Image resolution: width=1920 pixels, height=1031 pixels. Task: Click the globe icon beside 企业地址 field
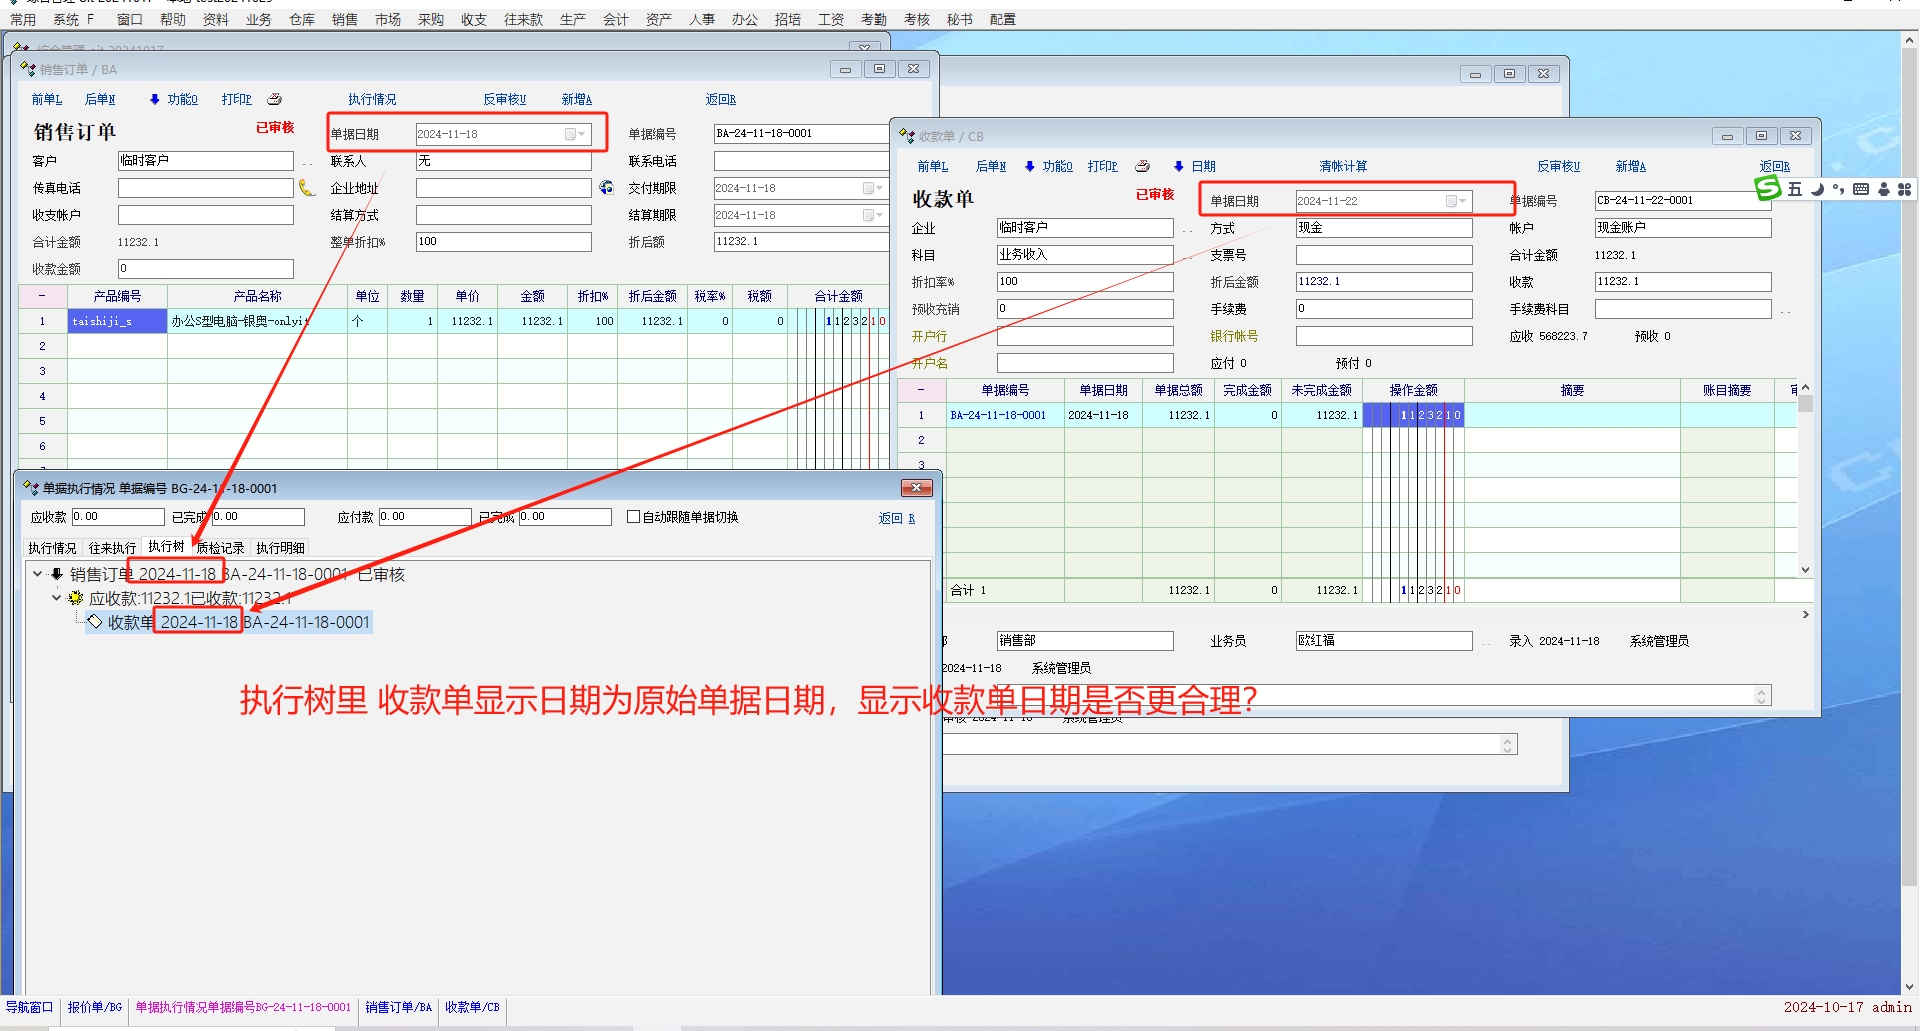point(606,188)
